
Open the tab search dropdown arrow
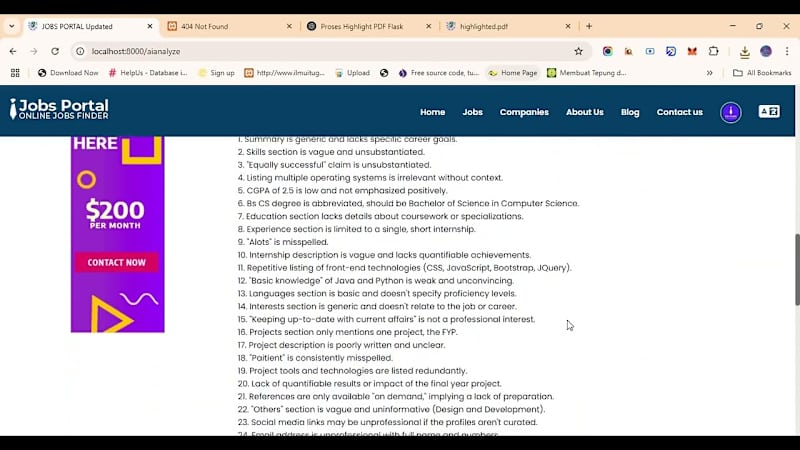[12, 26]
